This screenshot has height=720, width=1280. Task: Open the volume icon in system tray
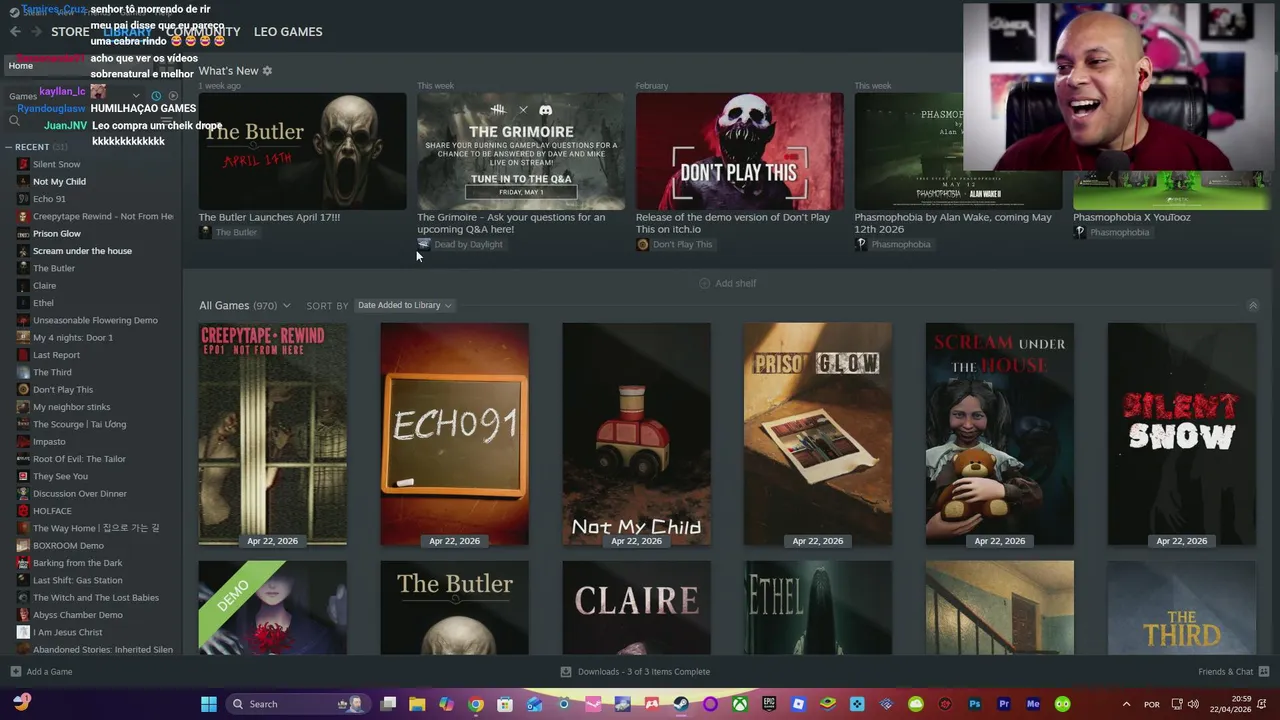click(1193, 704)
